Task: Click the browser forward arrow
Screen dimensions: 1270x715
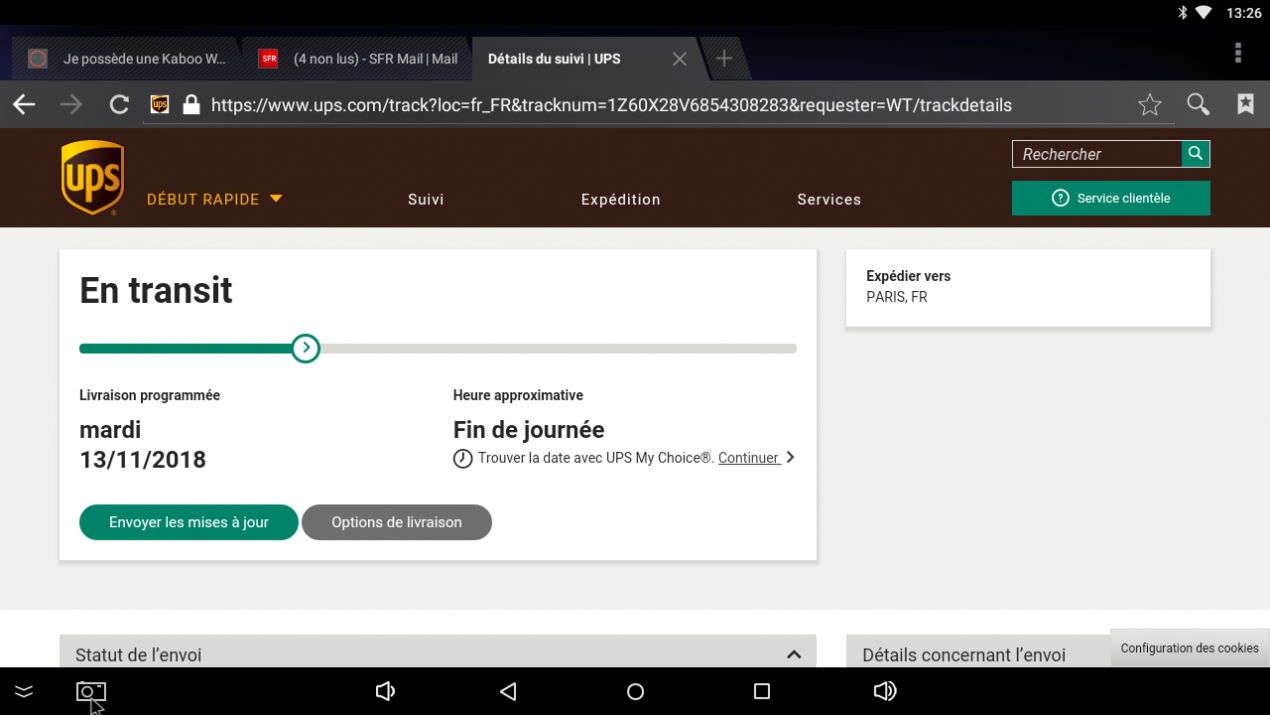Action: click(71, 104)
